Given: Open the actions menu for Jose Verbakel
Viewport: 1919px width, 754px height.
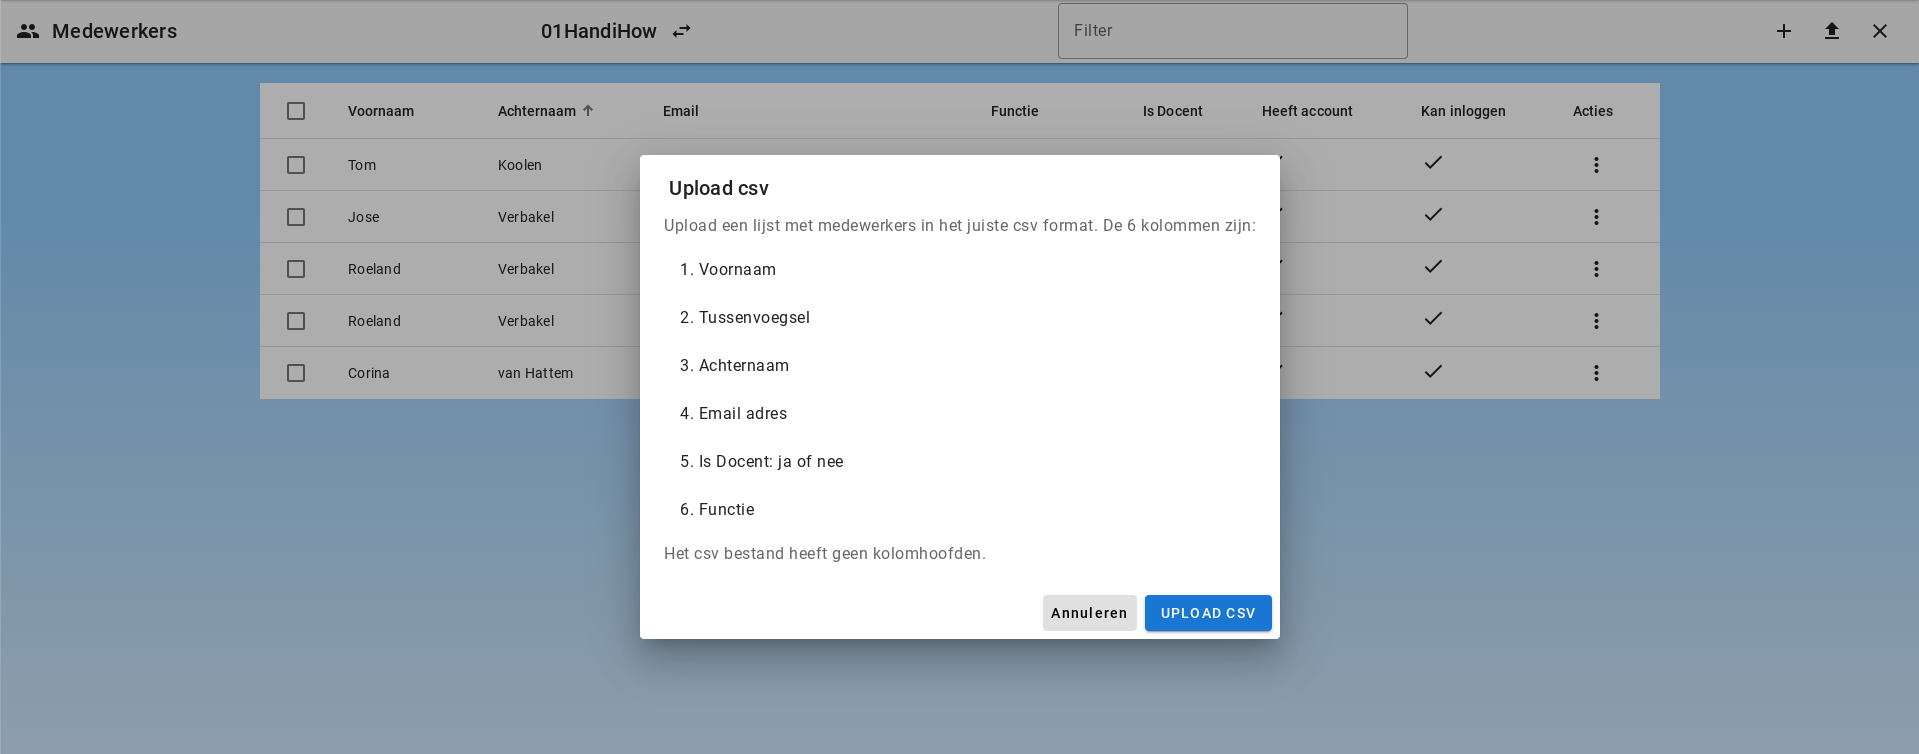Looking at the screenshot, I should click(1596, 217).
